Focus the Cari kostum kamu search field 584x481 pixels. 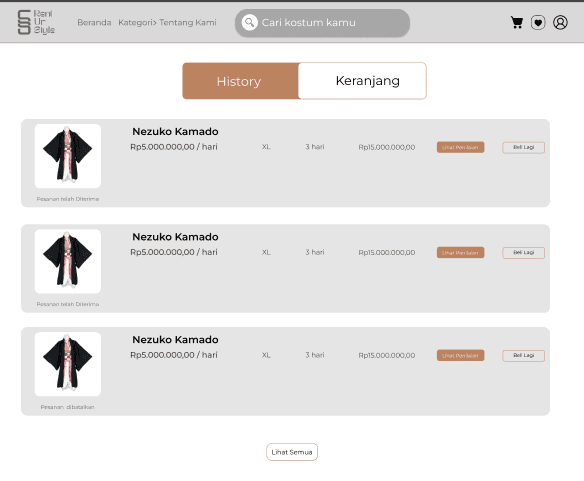[x=322, y=23]
